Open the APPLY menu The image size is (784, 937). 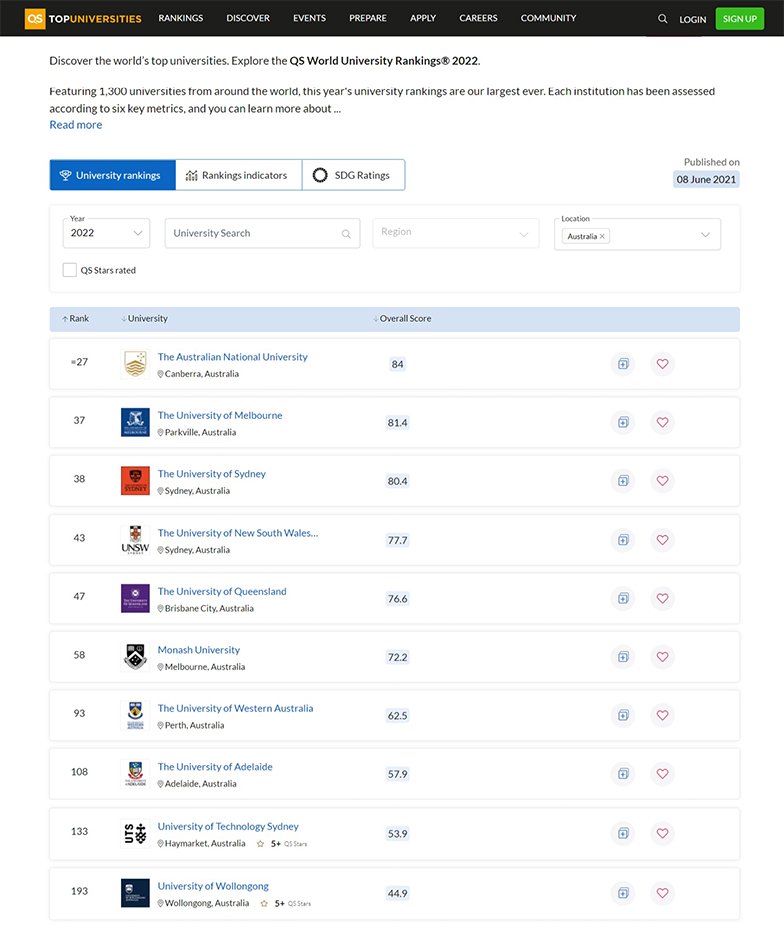(x=423, y=18)
